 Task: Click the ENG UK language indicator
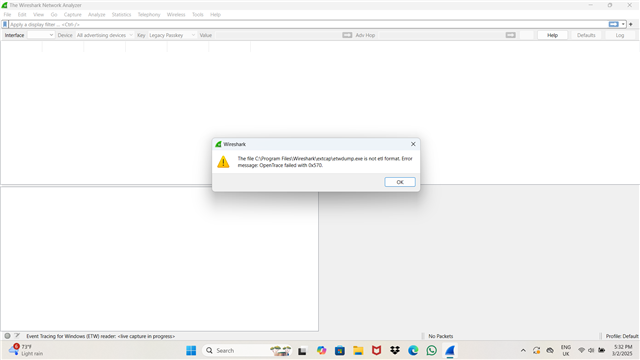point(566,351)
